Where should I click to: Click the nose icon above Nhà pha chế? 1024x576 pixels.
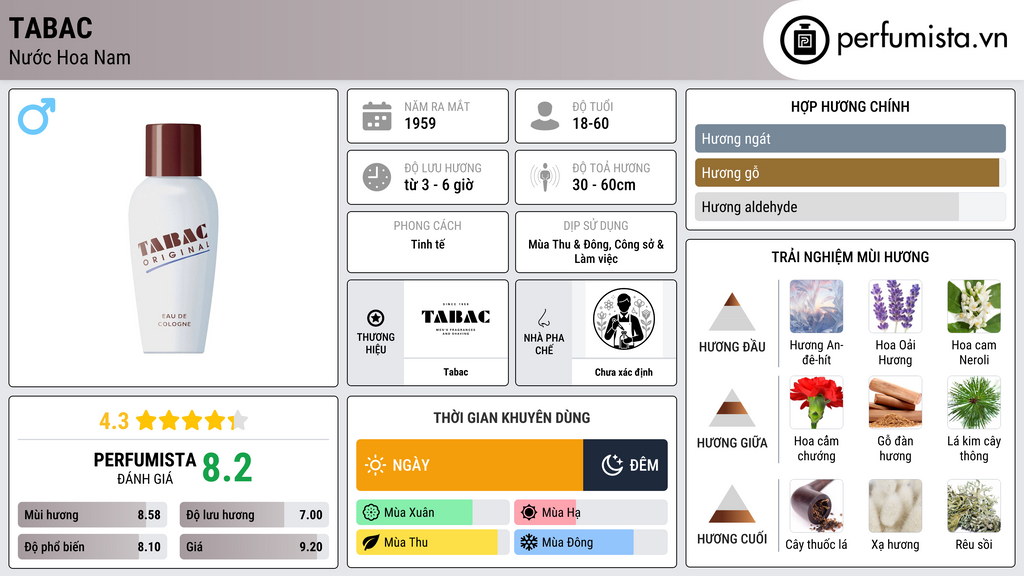coord(543,318)
